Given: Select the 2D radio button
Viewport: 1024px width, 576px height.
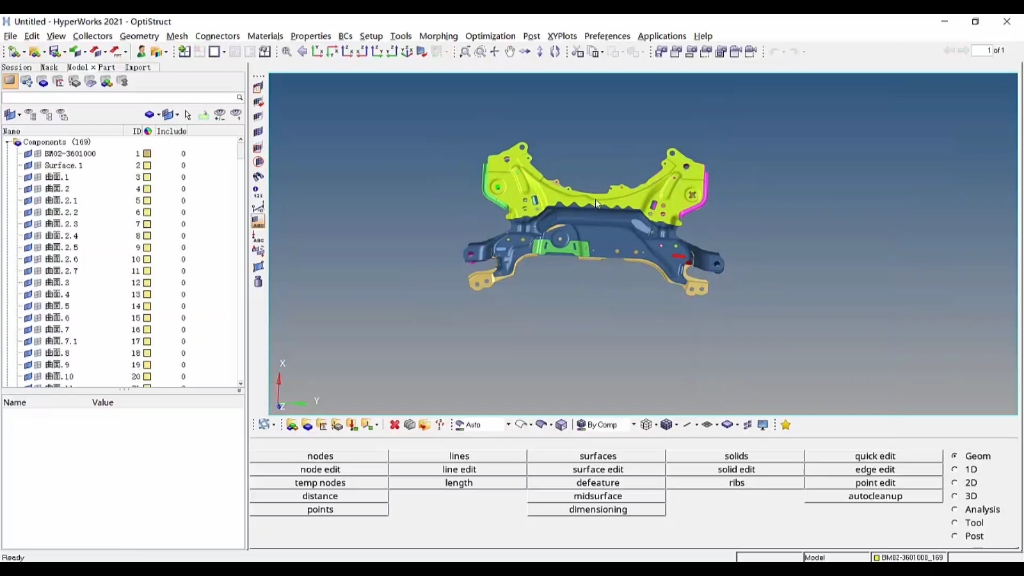Looking at the screenshot, I should [x=955, y=483].
